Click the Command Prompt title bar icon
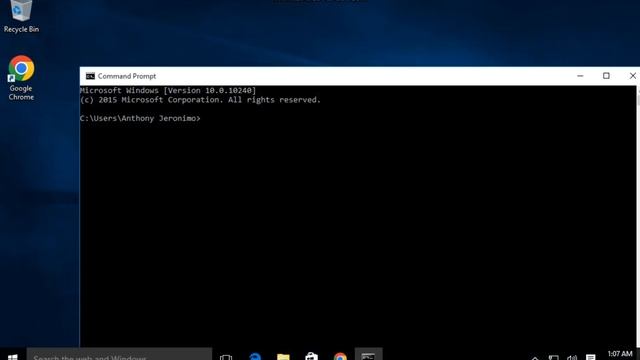Screen dimensions: 640x360 tap(90, 76)
